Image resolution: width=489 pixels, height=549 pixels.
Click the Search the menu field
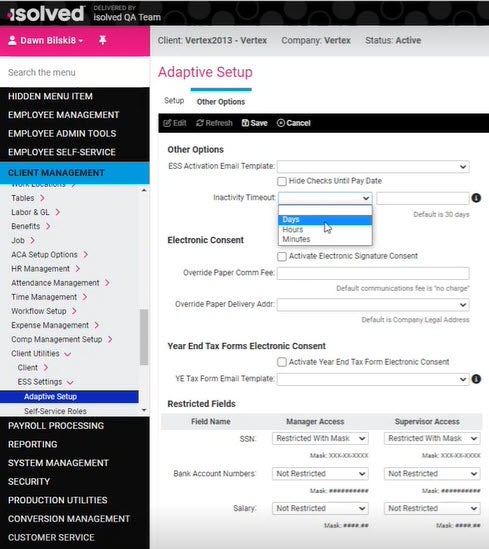[75, 72]
